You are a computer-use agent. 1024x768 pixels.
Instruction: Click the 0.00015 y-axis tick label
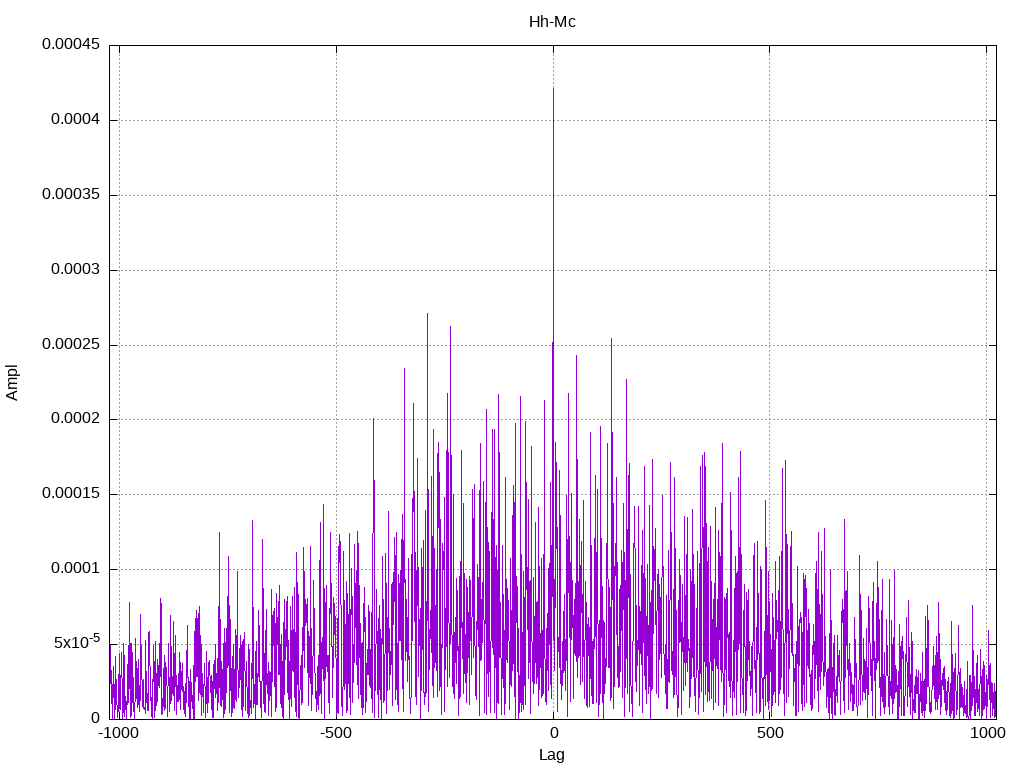coord(71,493)
